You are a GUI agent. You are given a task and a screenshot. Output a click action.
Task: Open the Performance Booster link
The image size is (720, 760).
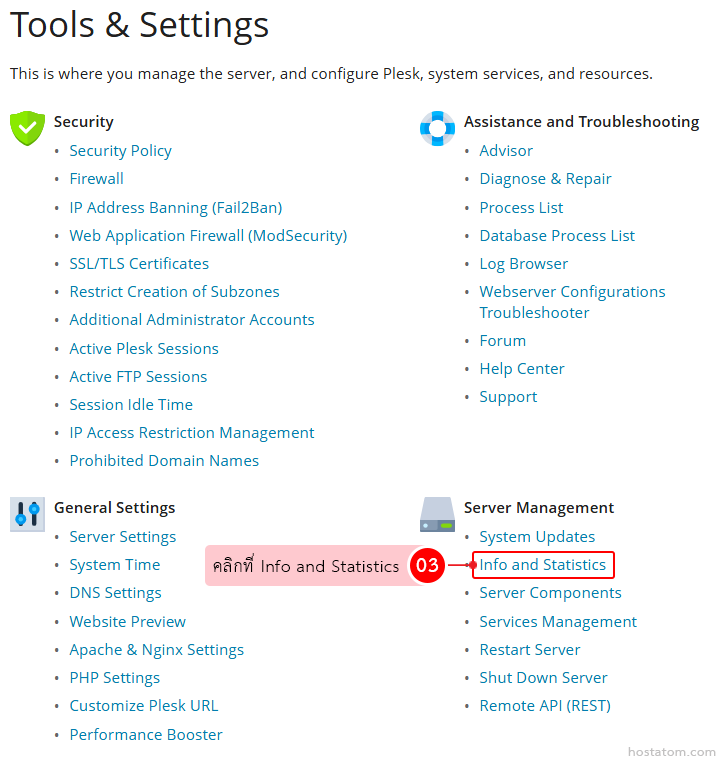[x=146, y=735]
